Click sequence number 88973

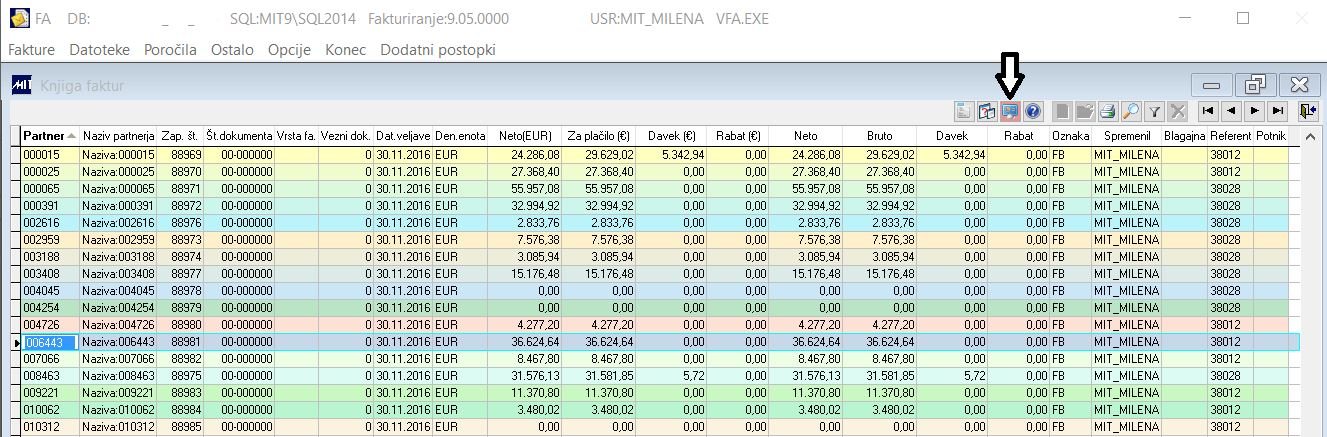pyautogui.click(x=180, y=240)
